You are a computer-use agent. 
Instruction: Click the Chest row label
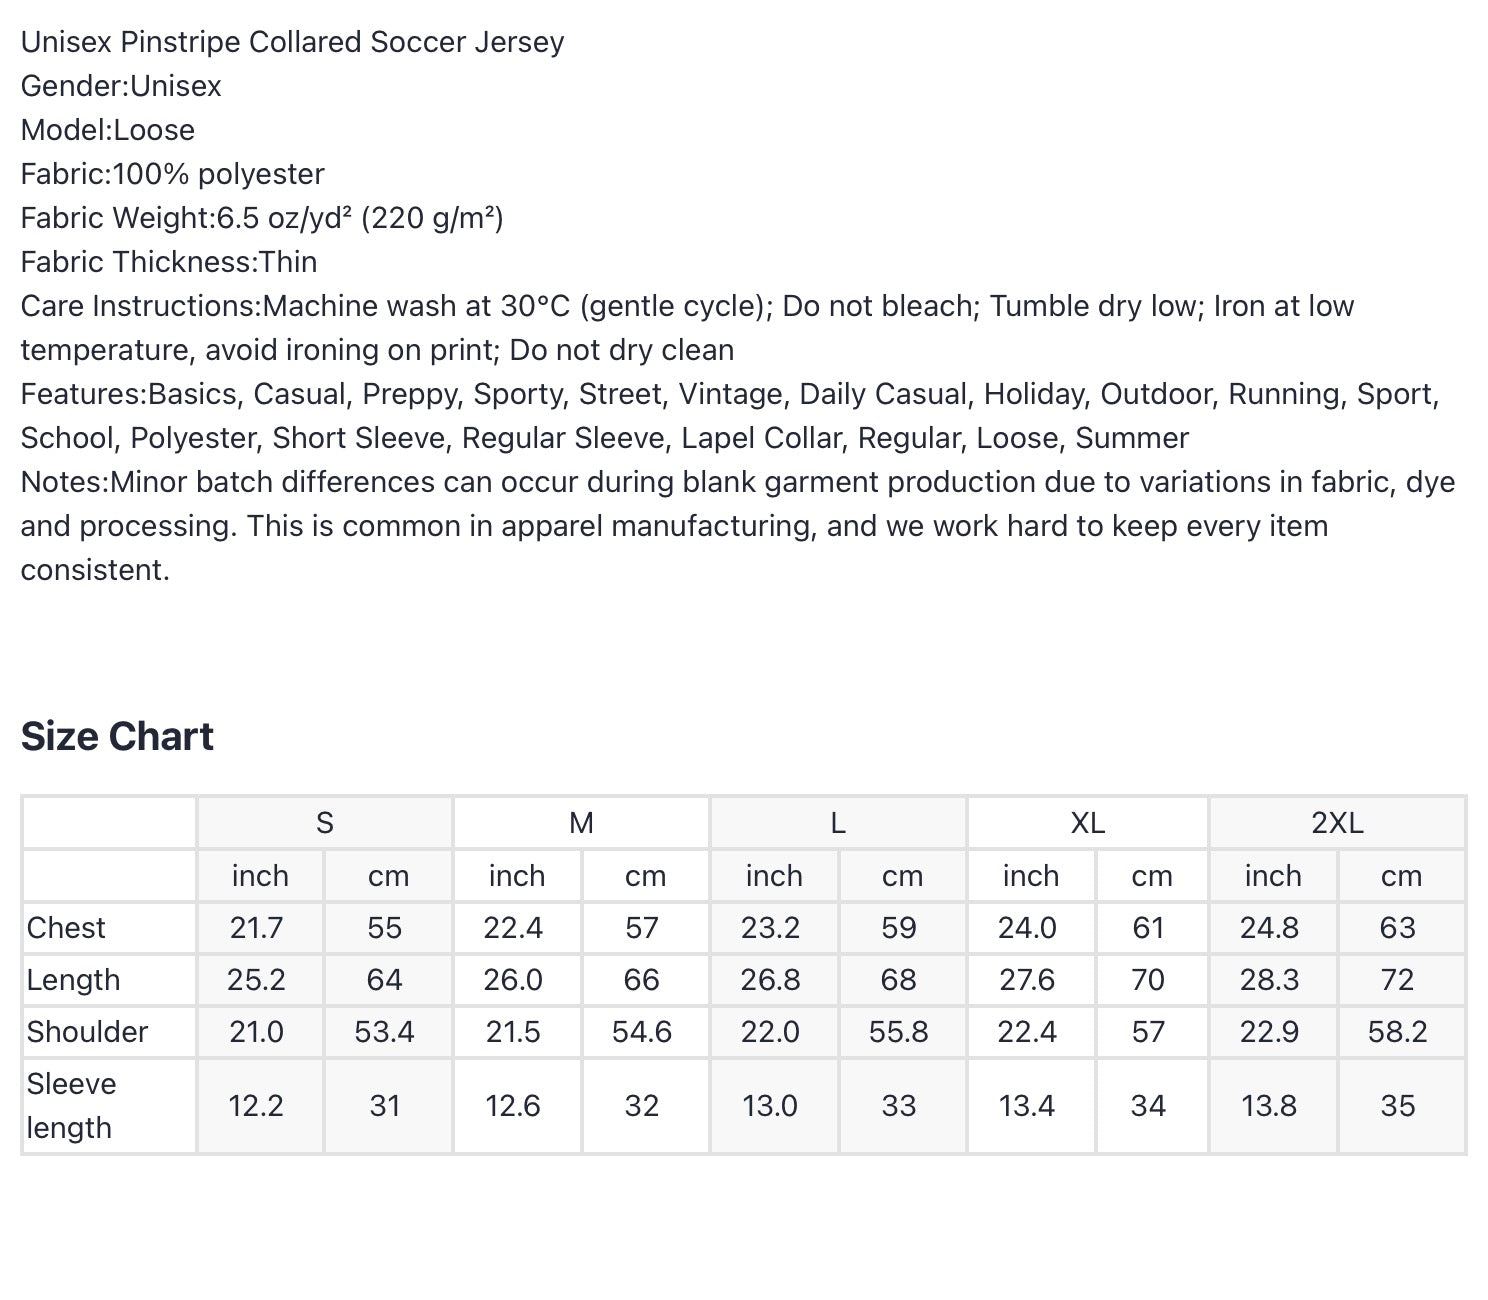click(x=66, y=928)
